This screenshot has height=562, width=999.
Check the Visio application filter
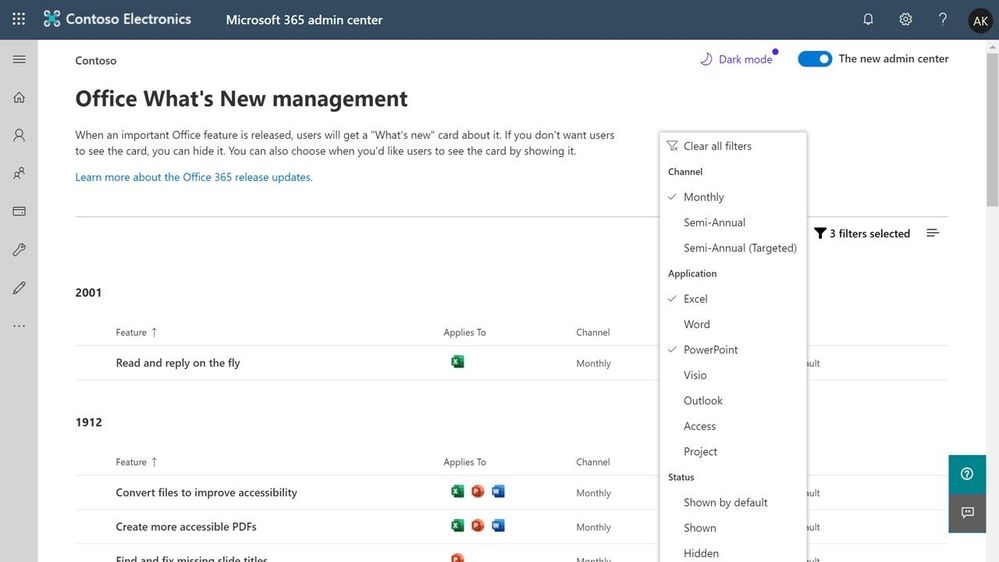click(x=733, y=375)
